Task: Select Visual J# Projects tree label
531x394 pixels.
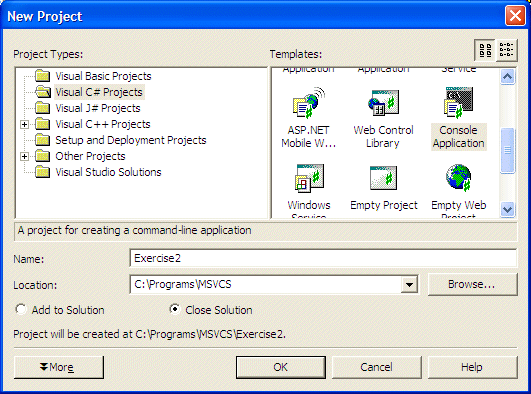Action: pyautogui.click(x=98, y=108)
